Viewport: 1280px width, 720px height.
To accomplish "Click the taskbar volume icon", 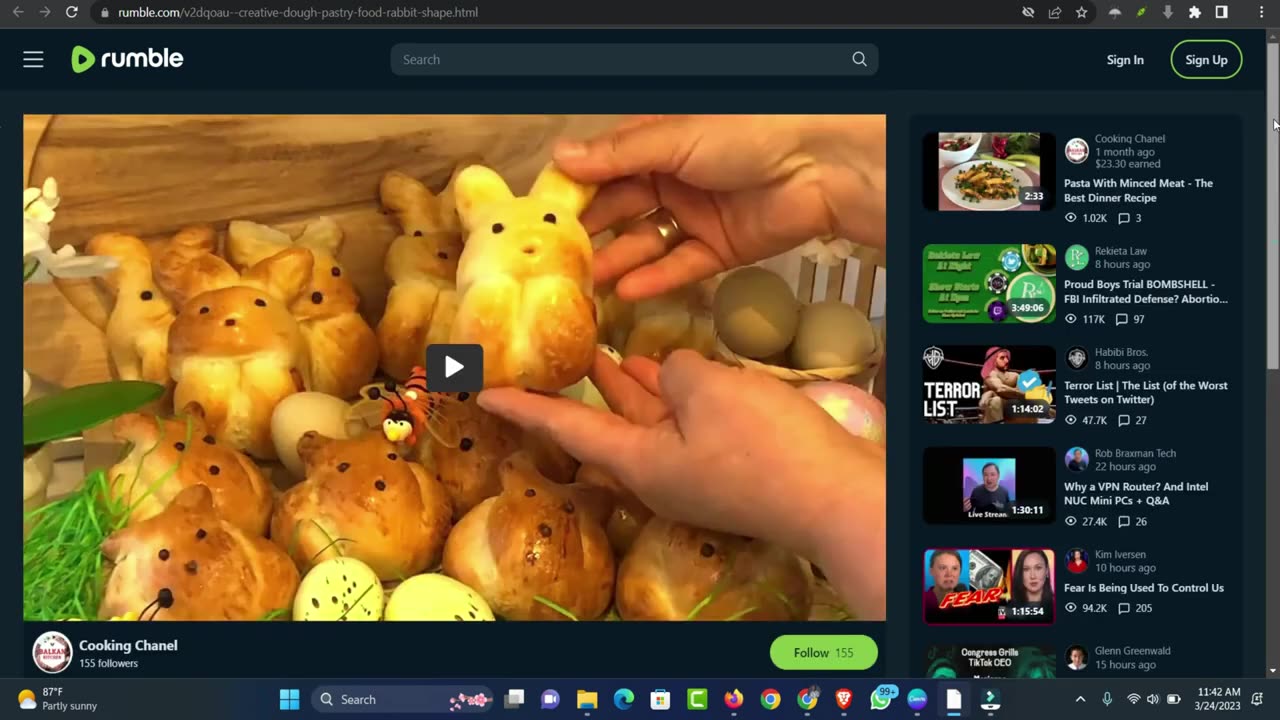I will pyautogui.click(x=1153, y=699).
